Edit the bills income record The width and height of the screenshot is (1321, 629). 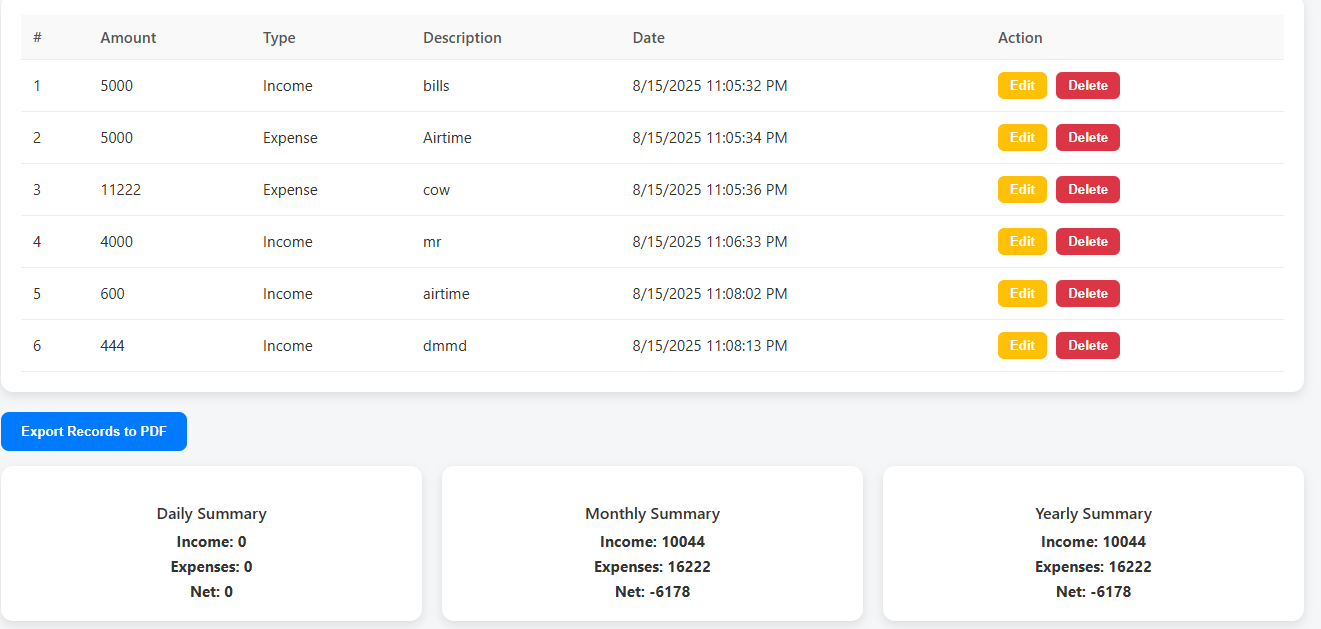(x=1021, y=86)
